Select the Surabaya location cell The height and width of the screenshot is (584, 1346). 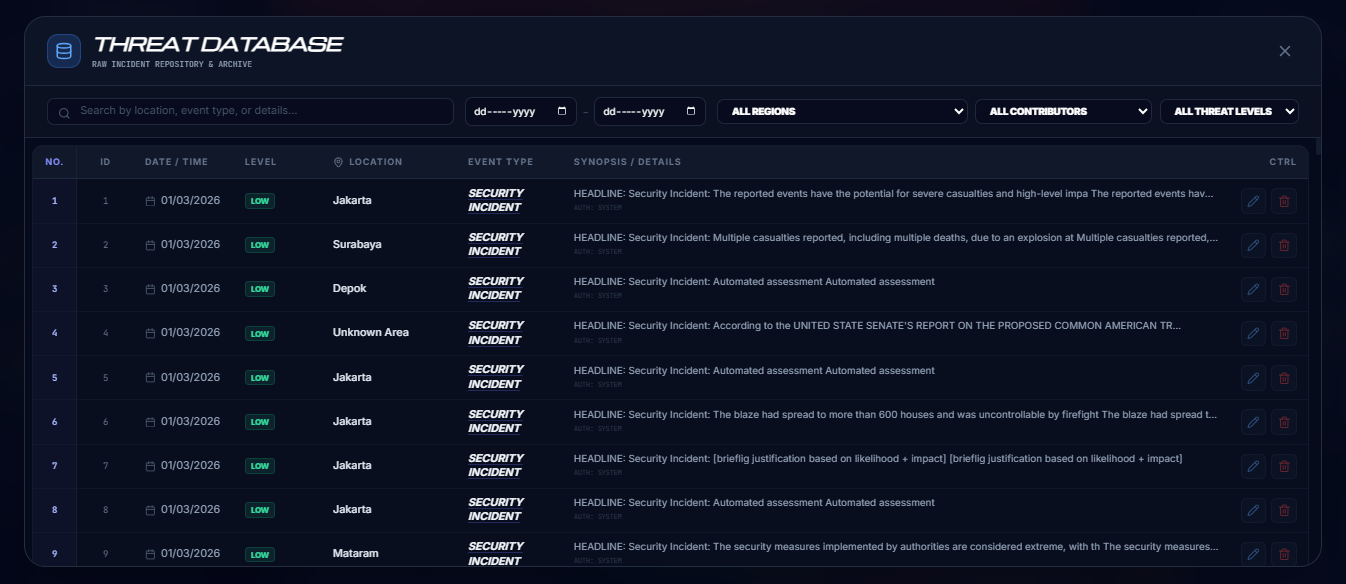(357, 244)
